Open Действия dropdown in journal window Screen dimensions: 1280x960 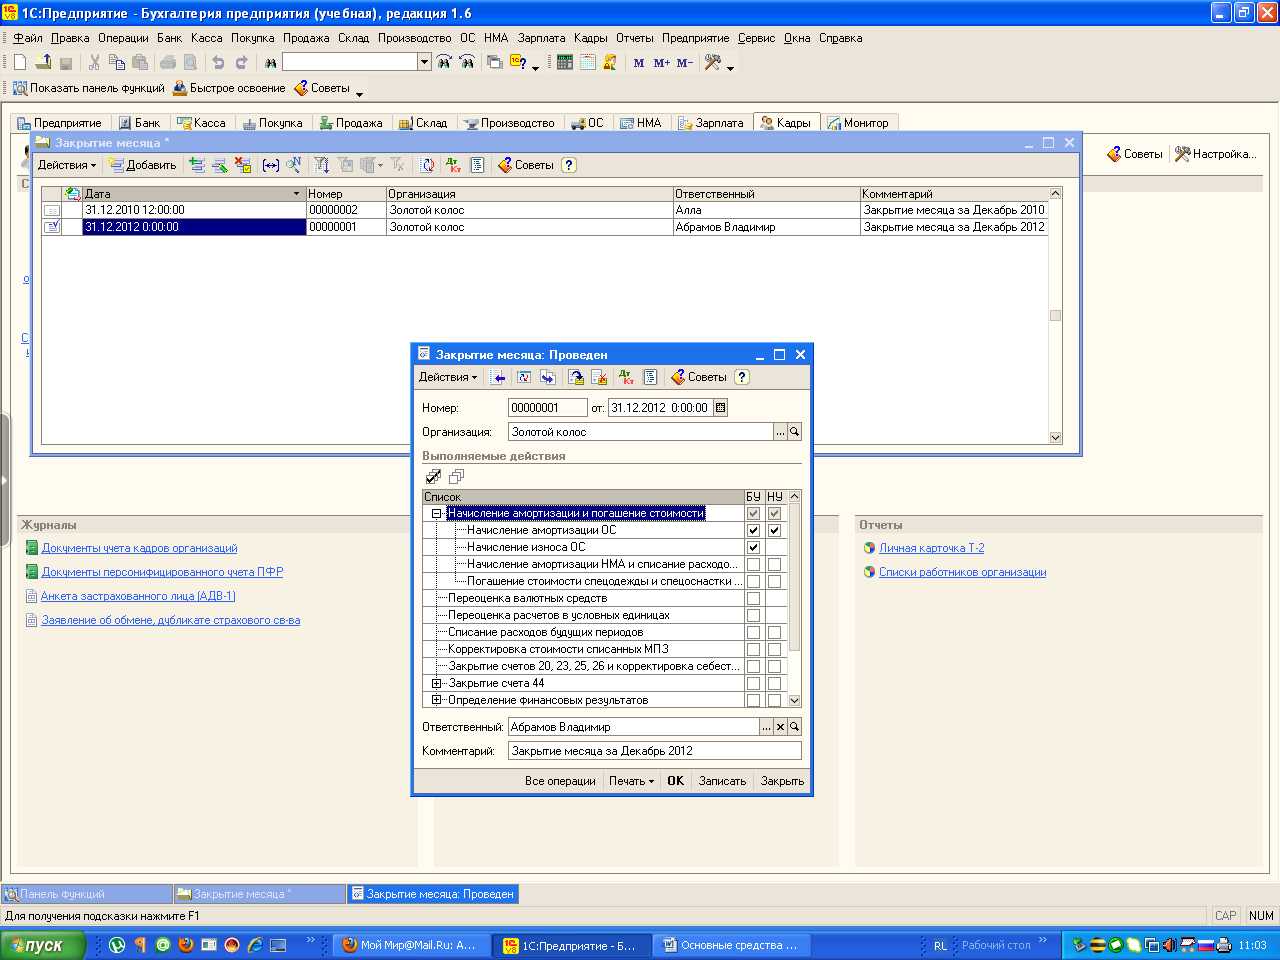tap(67, 165)
